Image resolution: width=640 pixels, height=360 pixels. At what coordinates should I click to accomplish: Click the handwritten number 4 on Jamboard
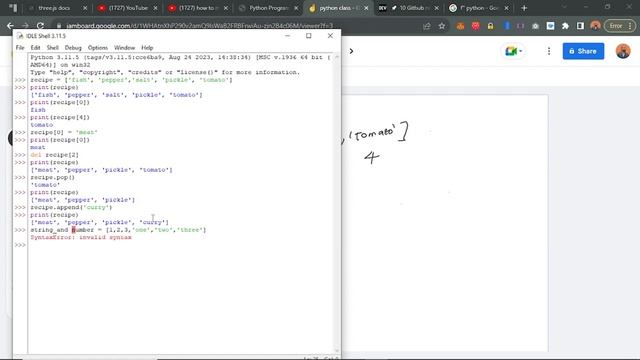click(371, 157)
